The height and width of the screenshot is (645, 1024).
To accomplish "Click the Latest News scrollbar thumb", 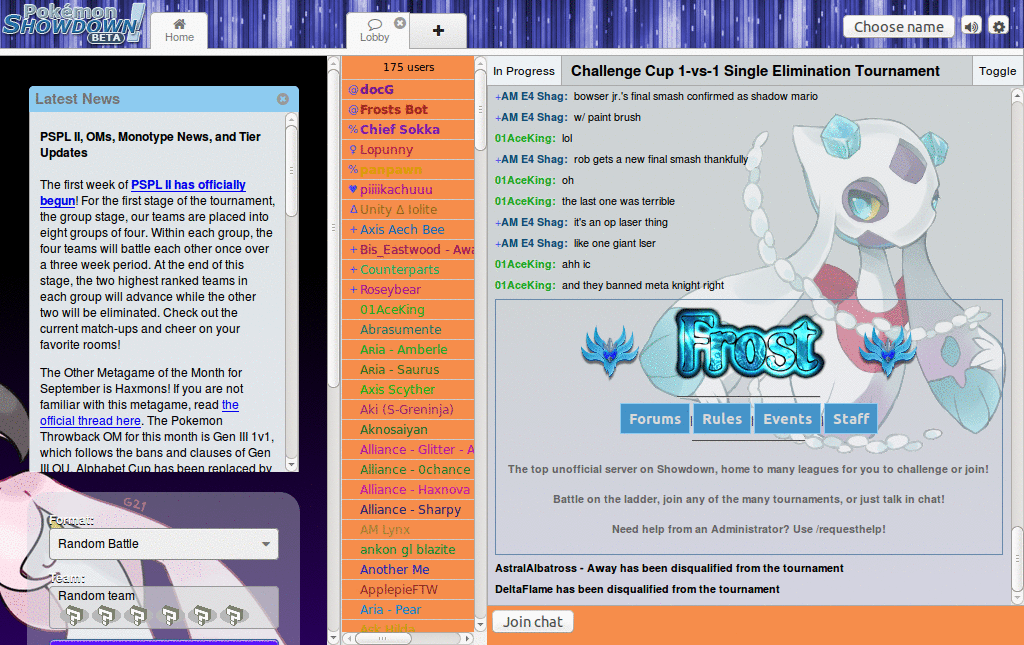I will click(x=291, y=171).
